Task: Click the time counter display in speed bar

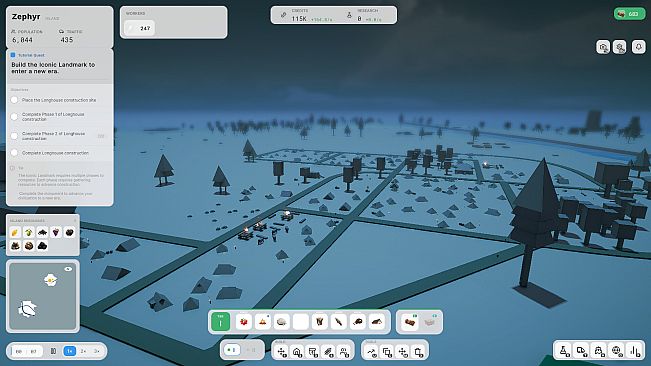Action: click(26, 351)
